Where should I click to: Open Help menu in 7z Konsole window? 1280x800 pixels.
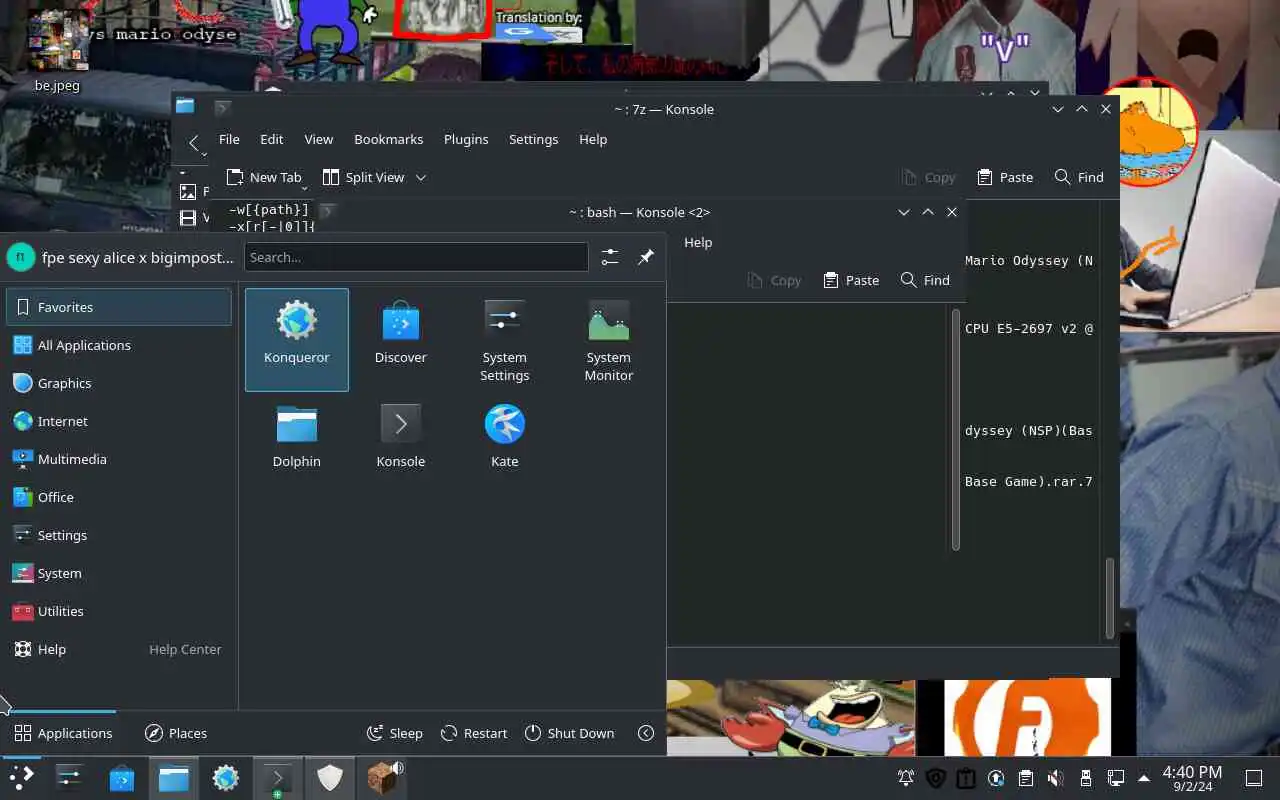coord(593,139)
